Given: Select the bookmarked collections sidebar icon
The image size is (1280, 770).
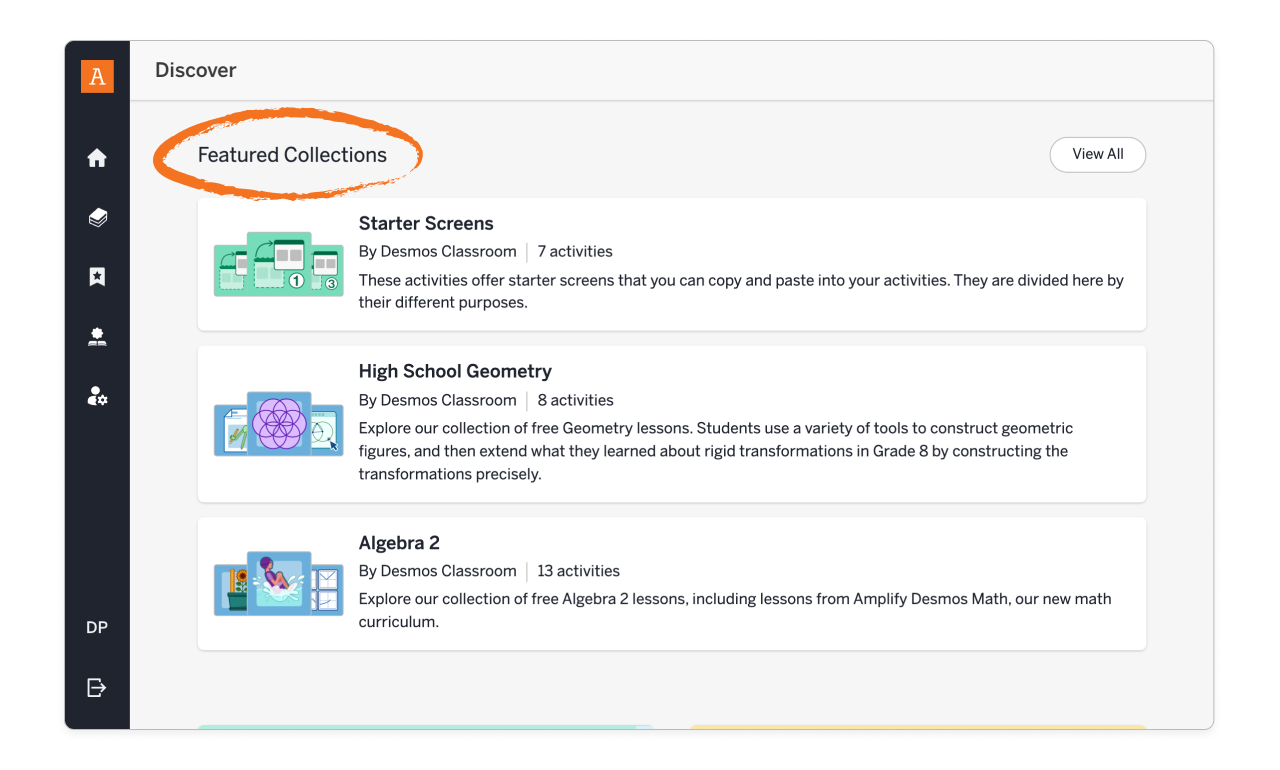Looking at the screenshot, I should [x=96, y=276].
